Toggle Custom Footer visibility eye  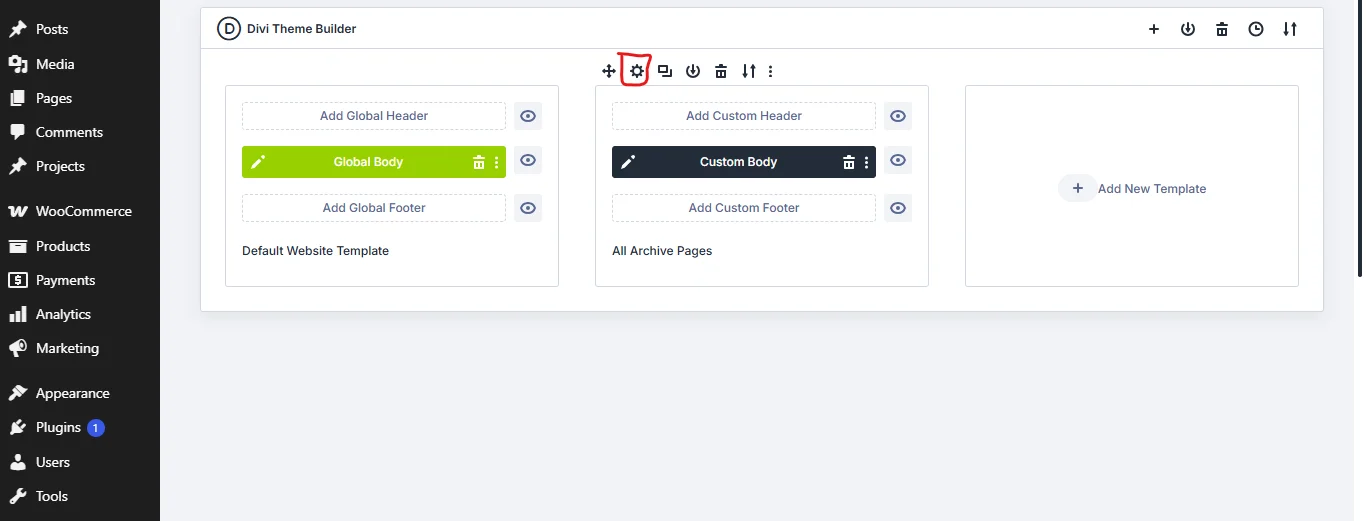[x=898, y=208]
